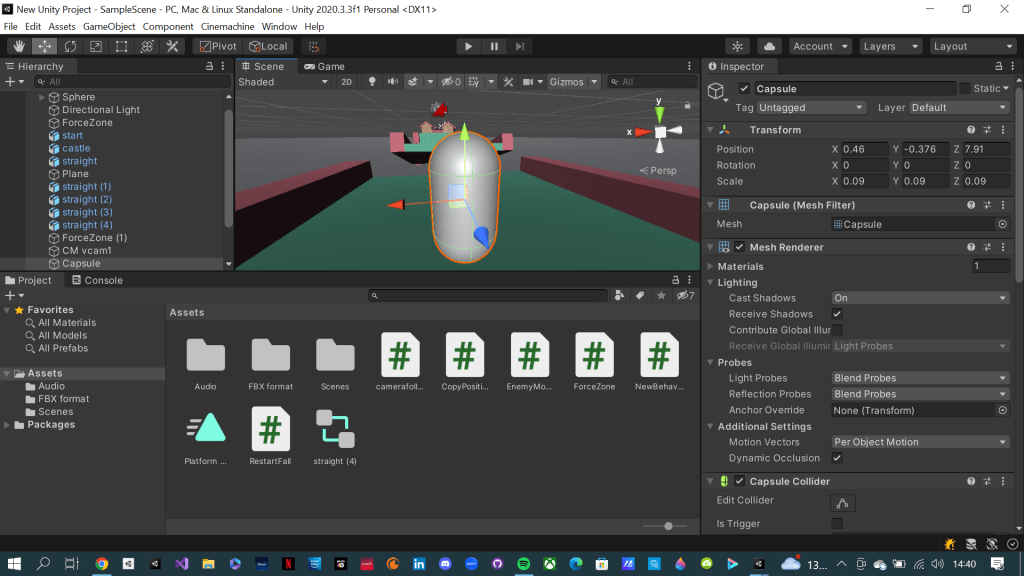Switch to the Game tab
The image size is (1024, 576).
[324, 66]
